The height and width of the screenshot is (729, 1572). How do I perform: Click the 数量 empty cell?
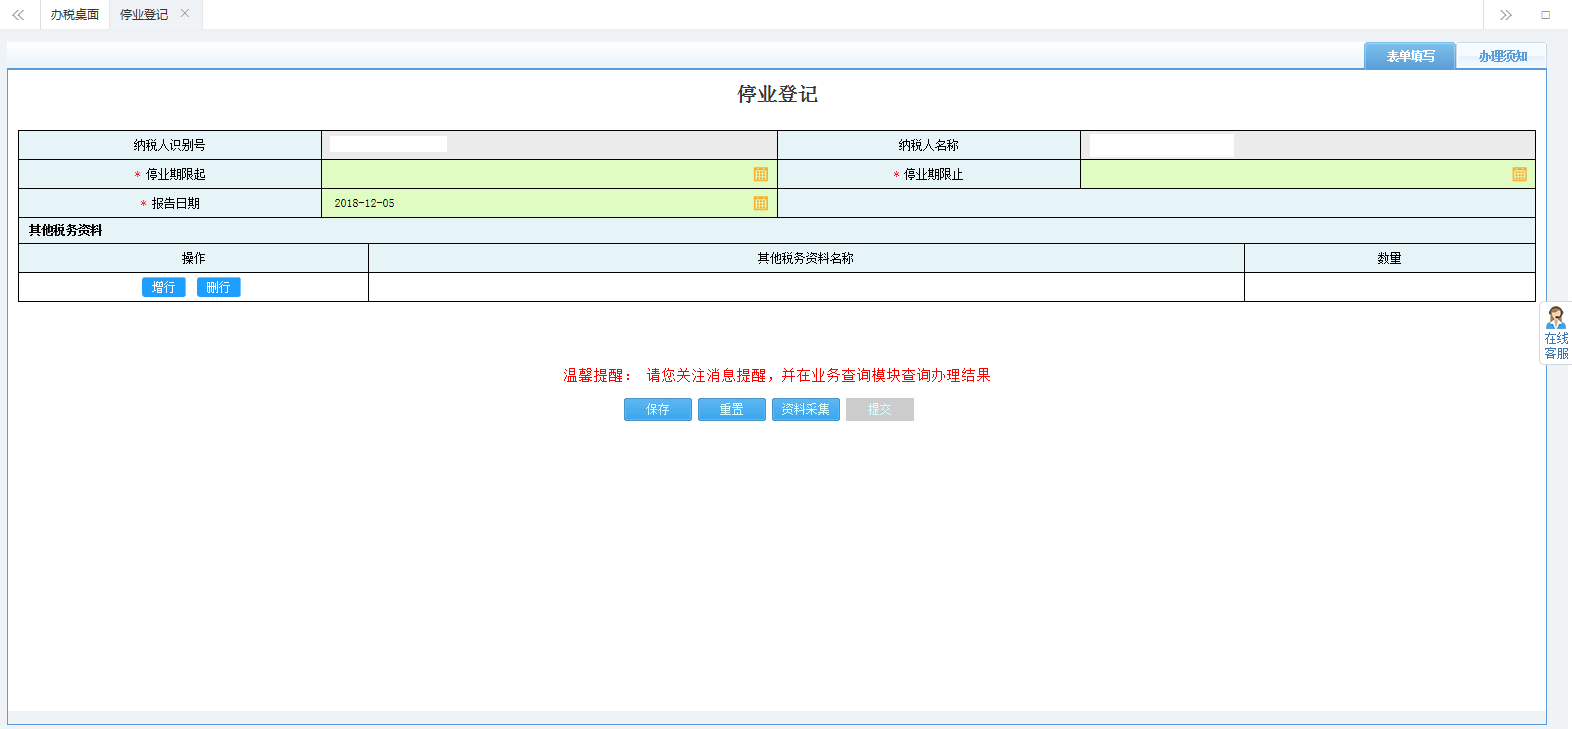pos(1390,287)
